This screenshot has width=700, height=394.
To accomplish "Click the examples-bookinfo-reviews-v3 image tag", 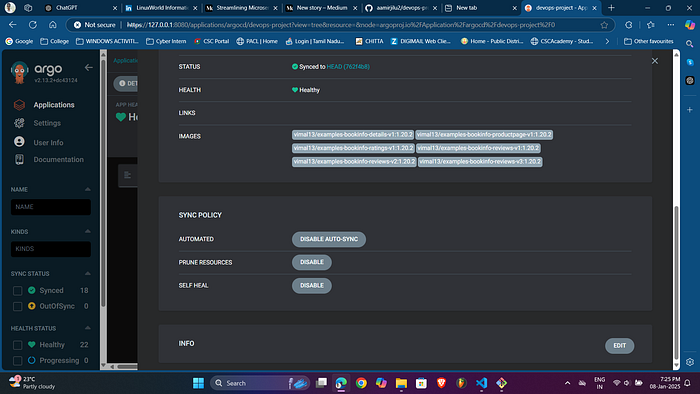I will click(x=480, y=162).
